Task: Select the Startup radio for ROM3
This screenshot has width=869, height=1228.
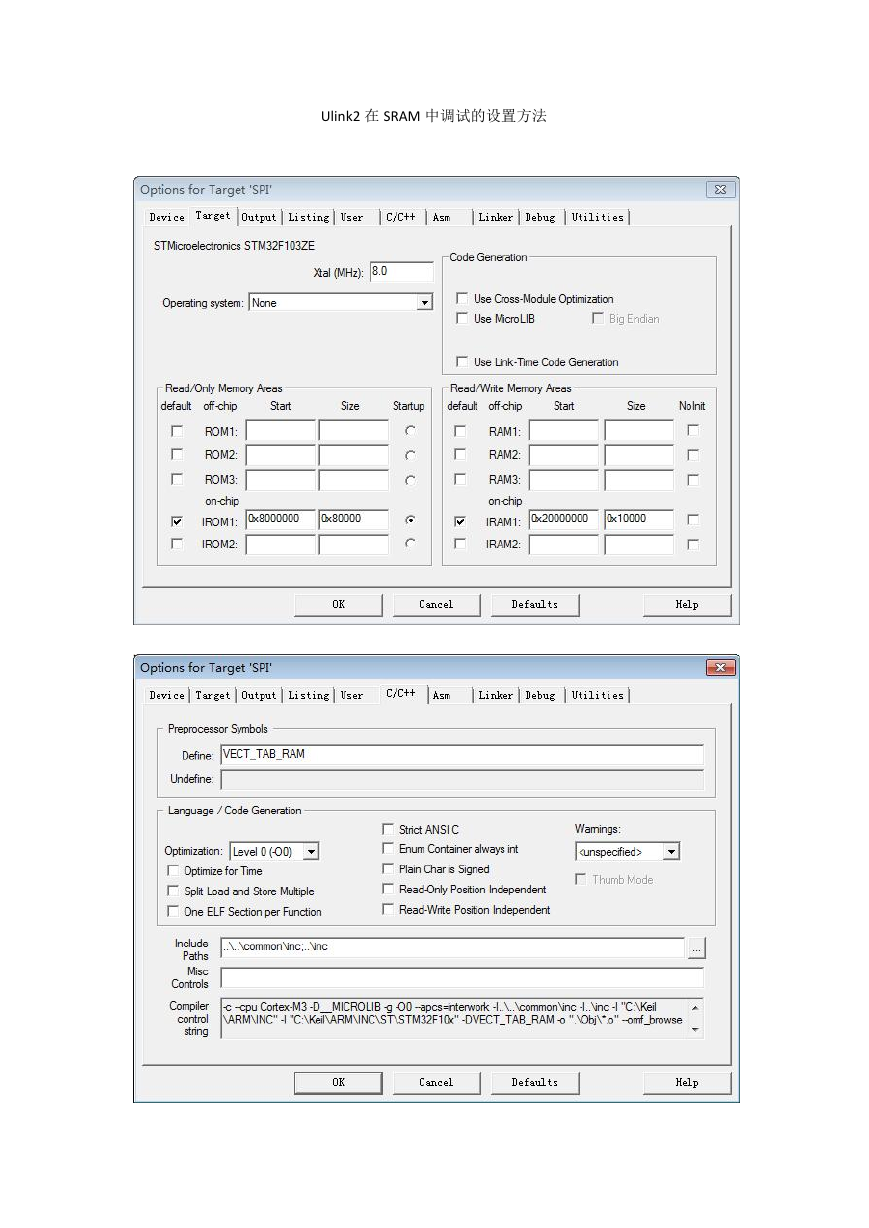Action: (x=410, y=480)
